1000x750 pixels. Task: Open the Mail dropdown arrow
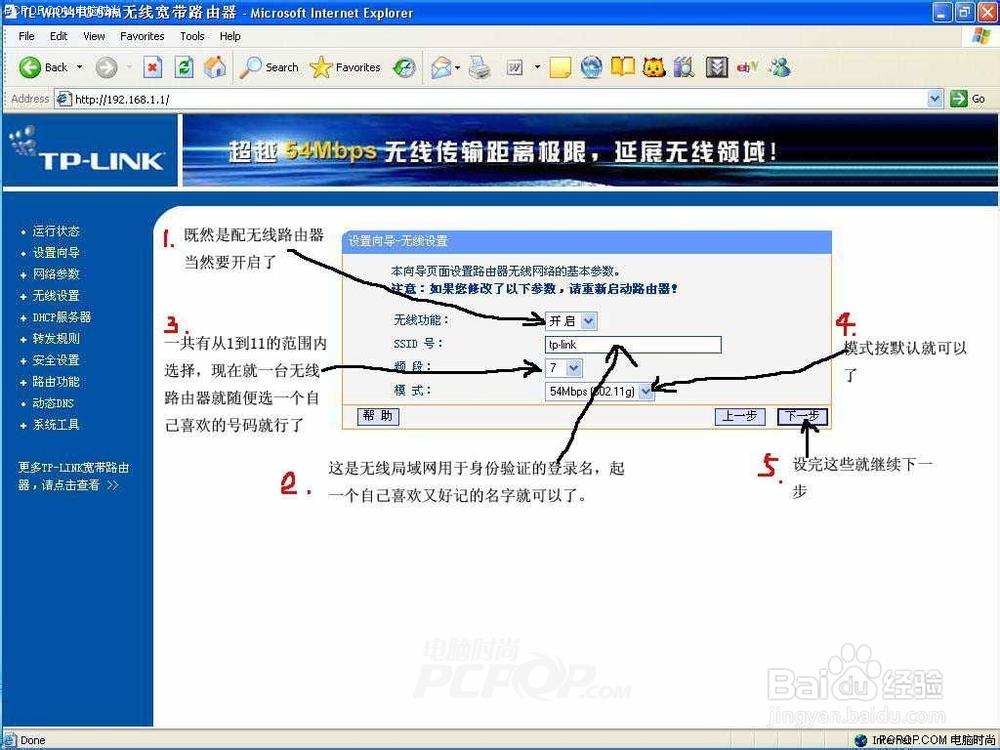coord(458,67)
